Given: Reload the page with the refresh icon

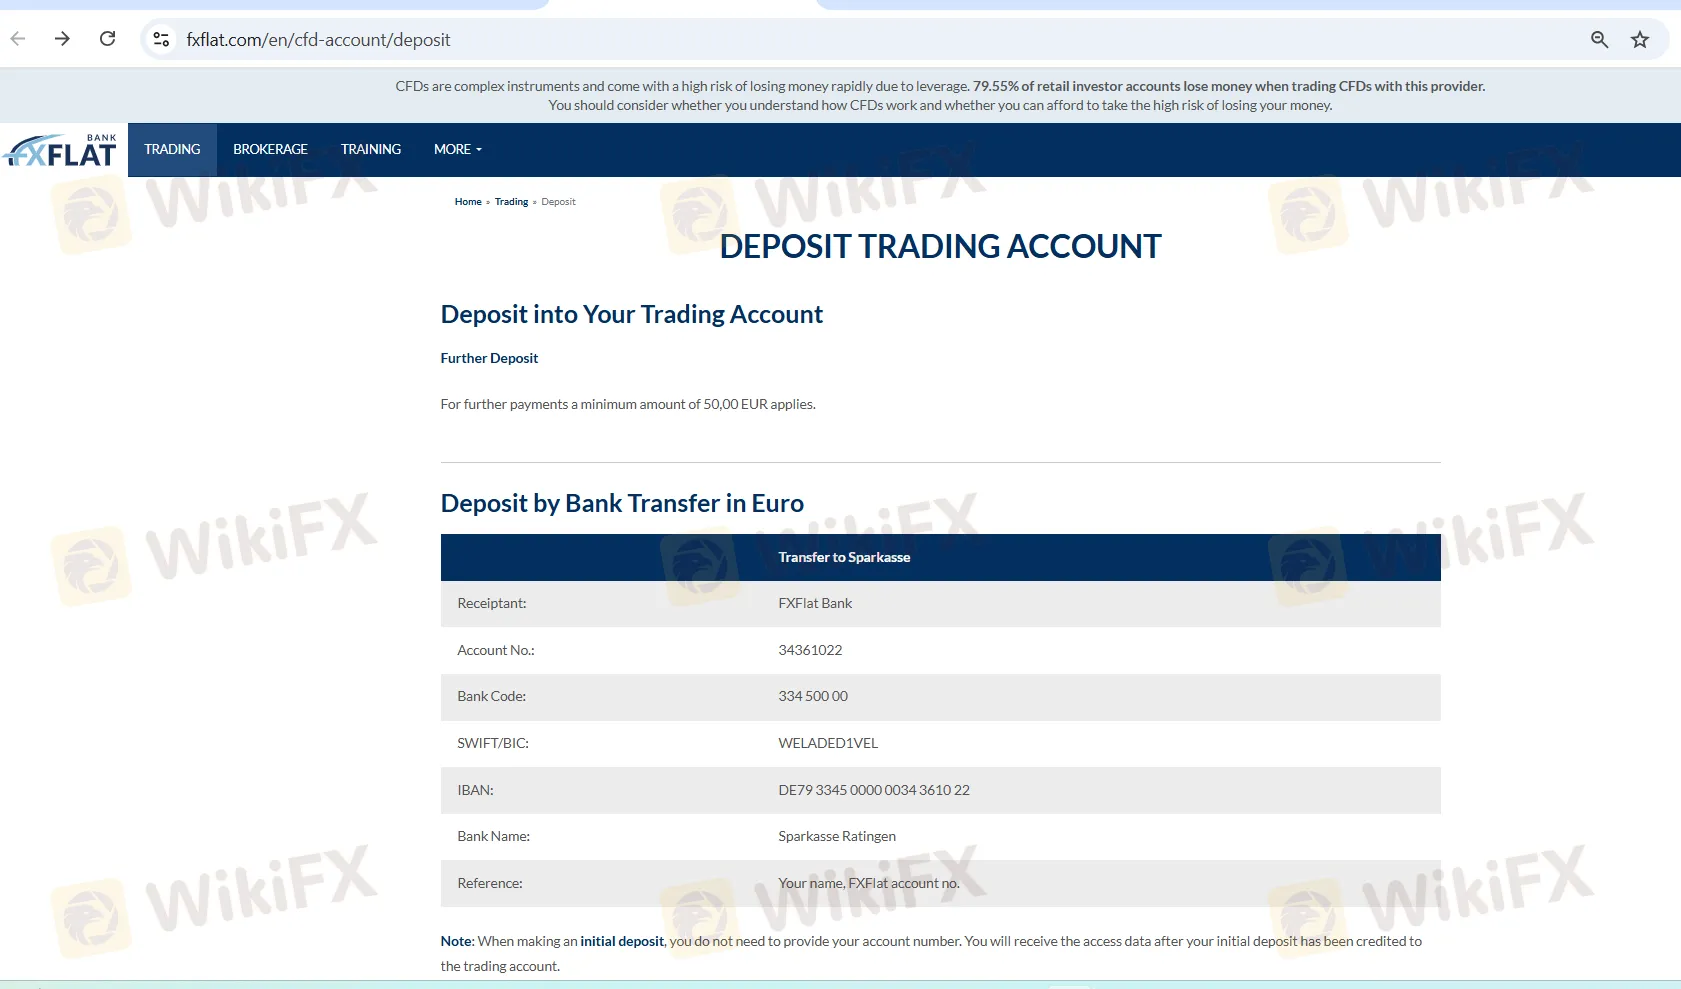Looking at the screenshot, I should [x=108, y=39].
